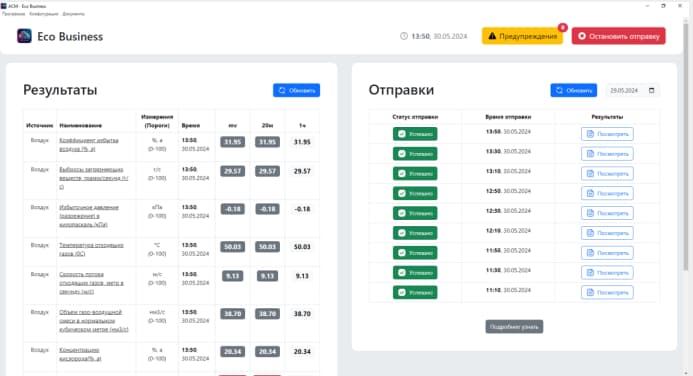The image size is (693, 376).
Task: Click the Успешно status badge for 13:30
Action: coord(415,154)
